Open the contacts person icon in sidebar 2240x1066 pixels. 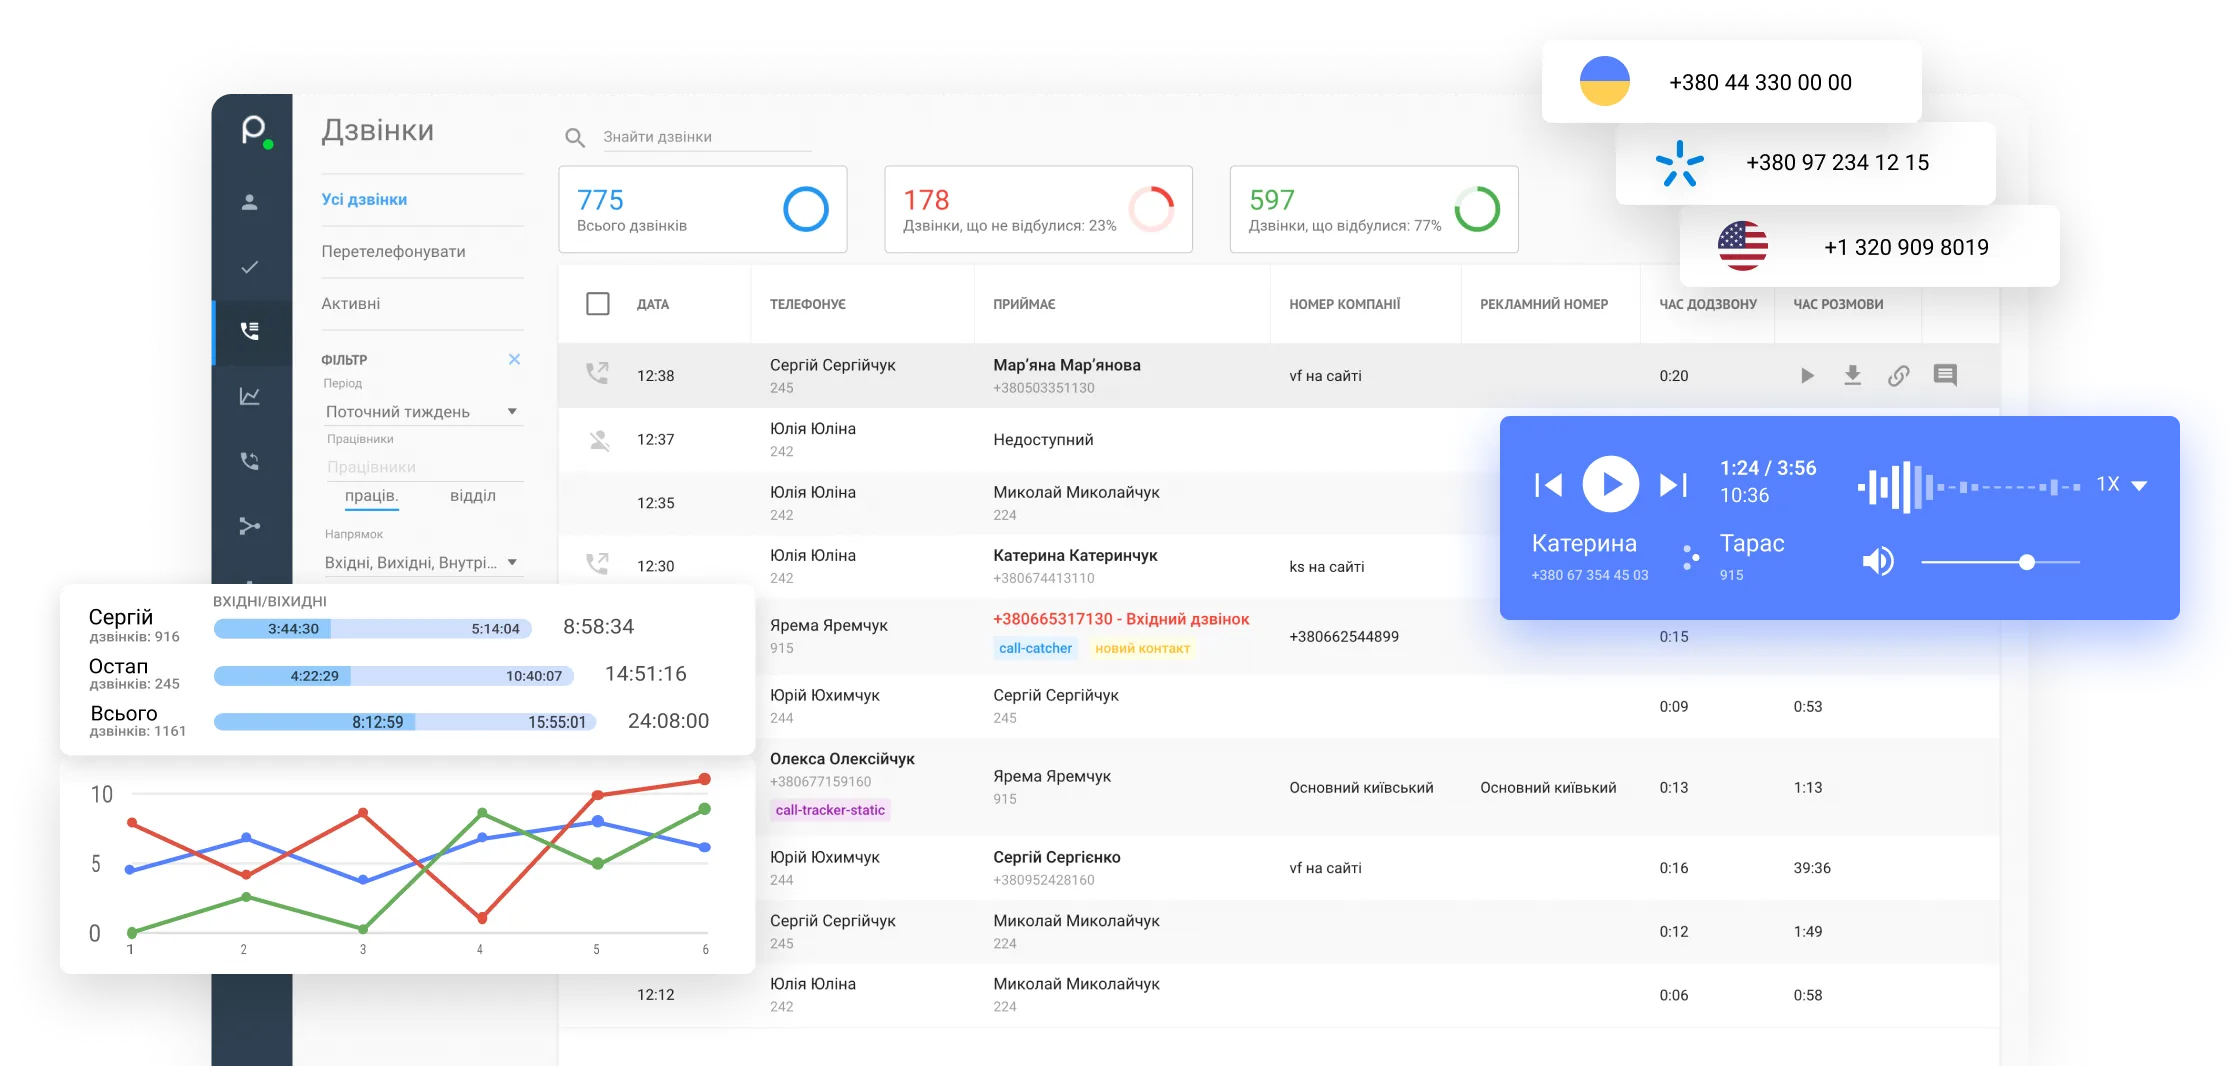(x=250, y=202)
